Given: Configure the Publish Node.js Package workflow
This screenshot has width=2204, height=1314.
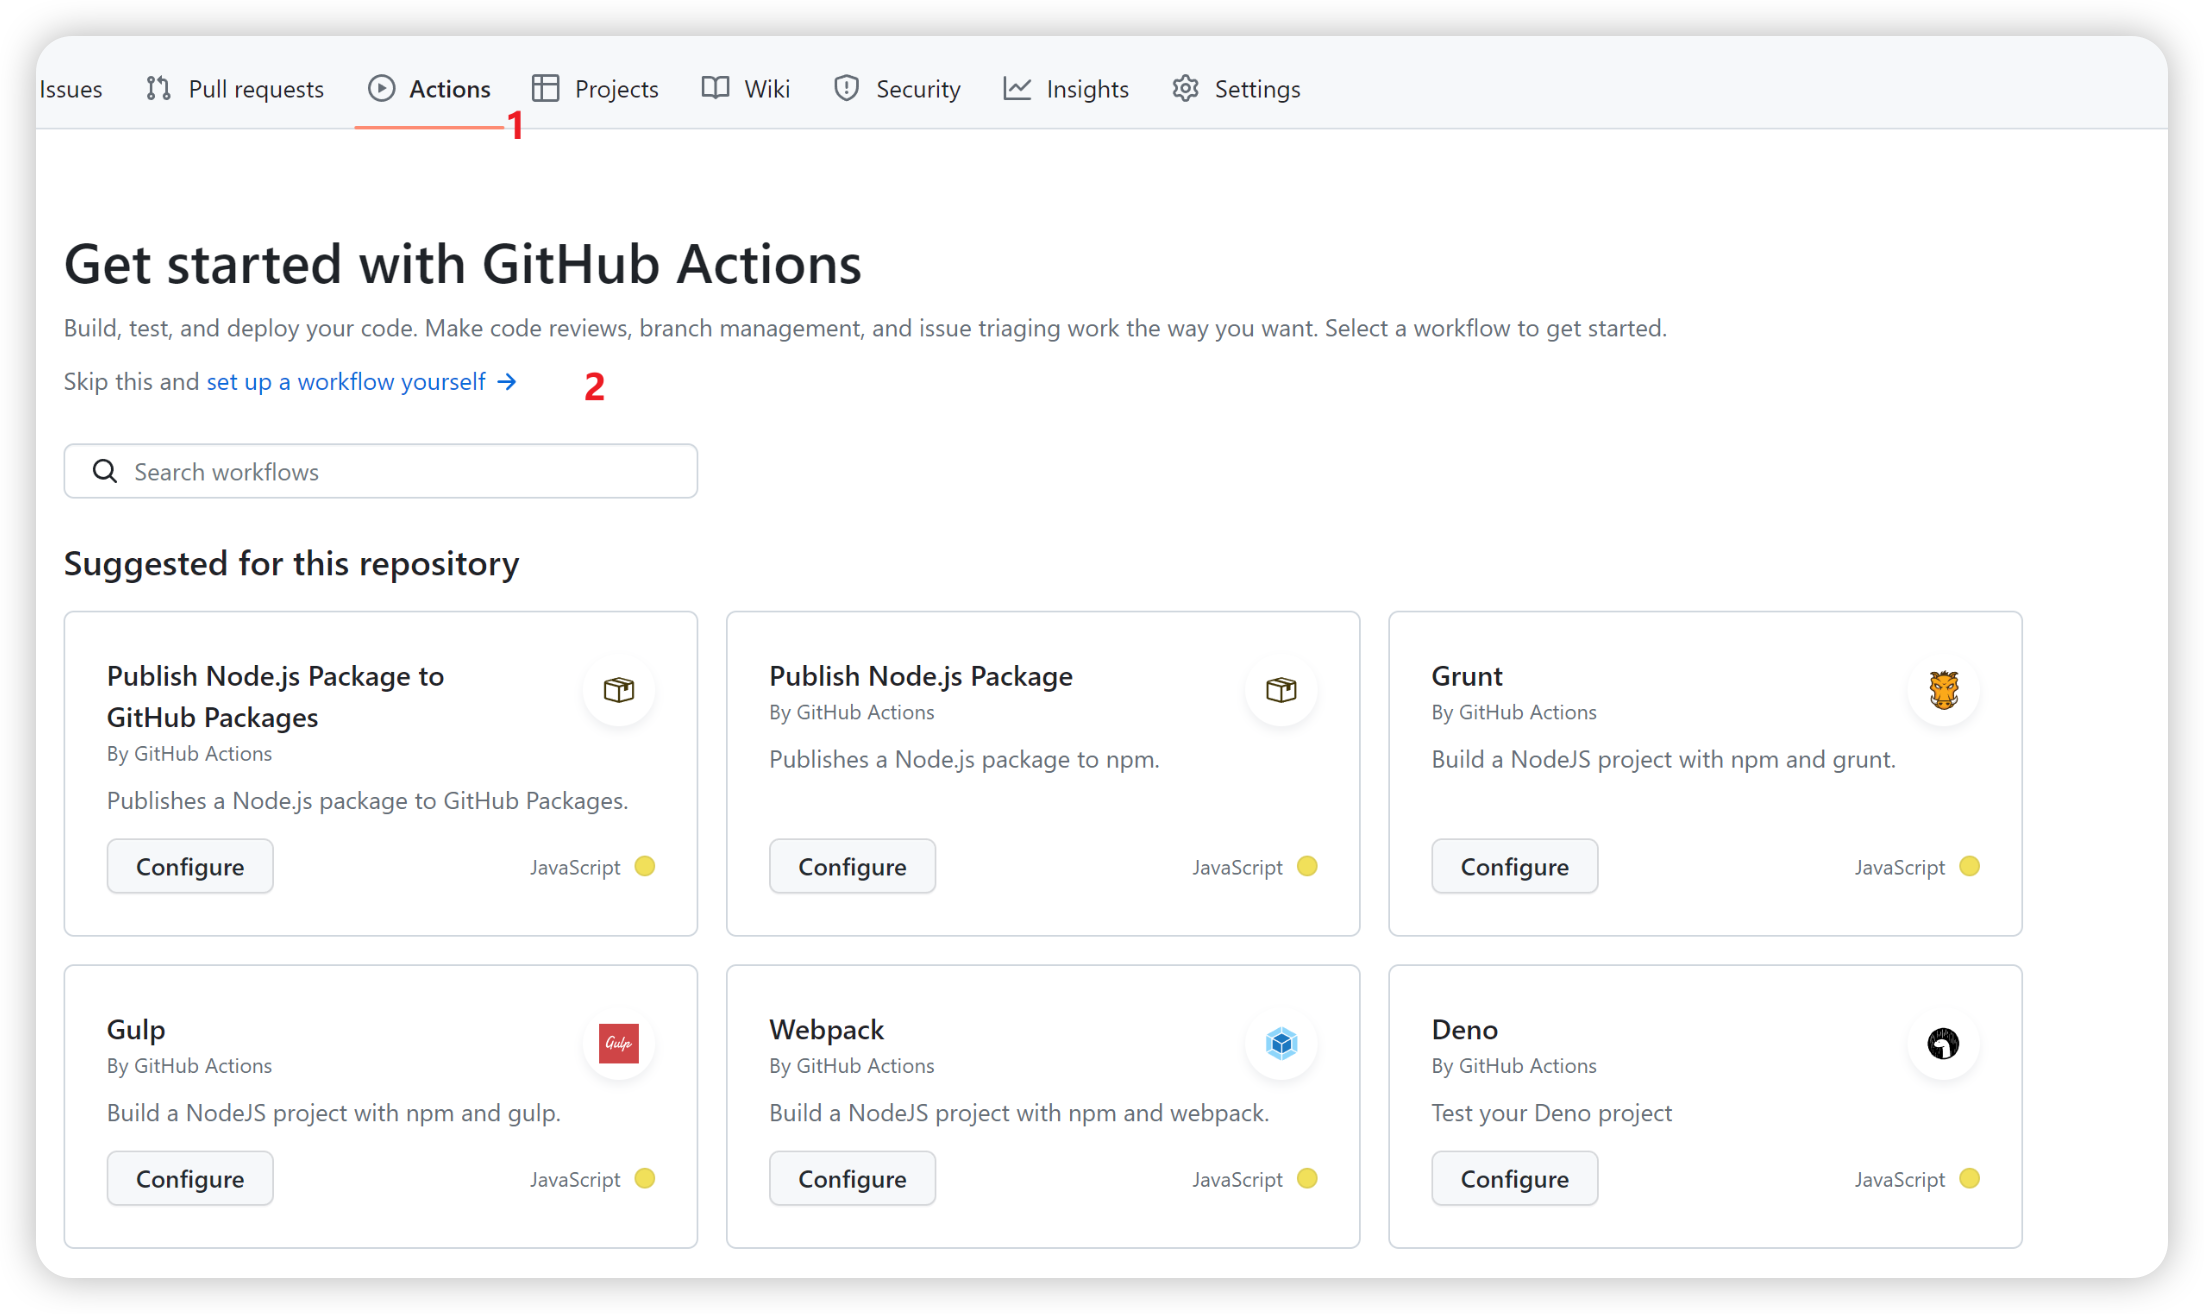Looking at the screenshot, I should coord(852,866).
